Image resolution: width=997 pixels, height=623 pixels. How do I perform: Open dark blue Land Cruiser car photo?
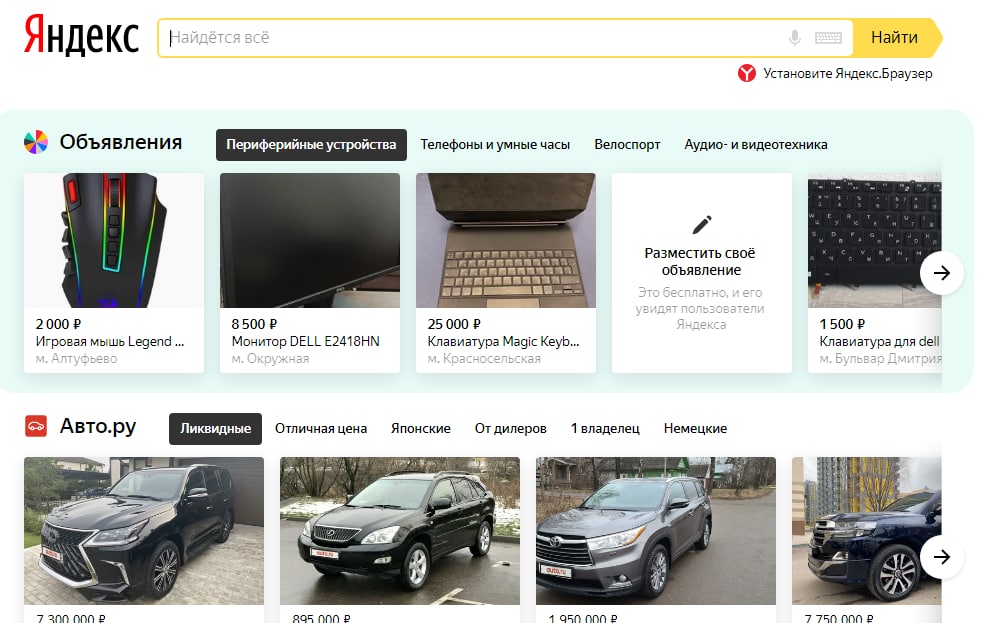(867, 531)
